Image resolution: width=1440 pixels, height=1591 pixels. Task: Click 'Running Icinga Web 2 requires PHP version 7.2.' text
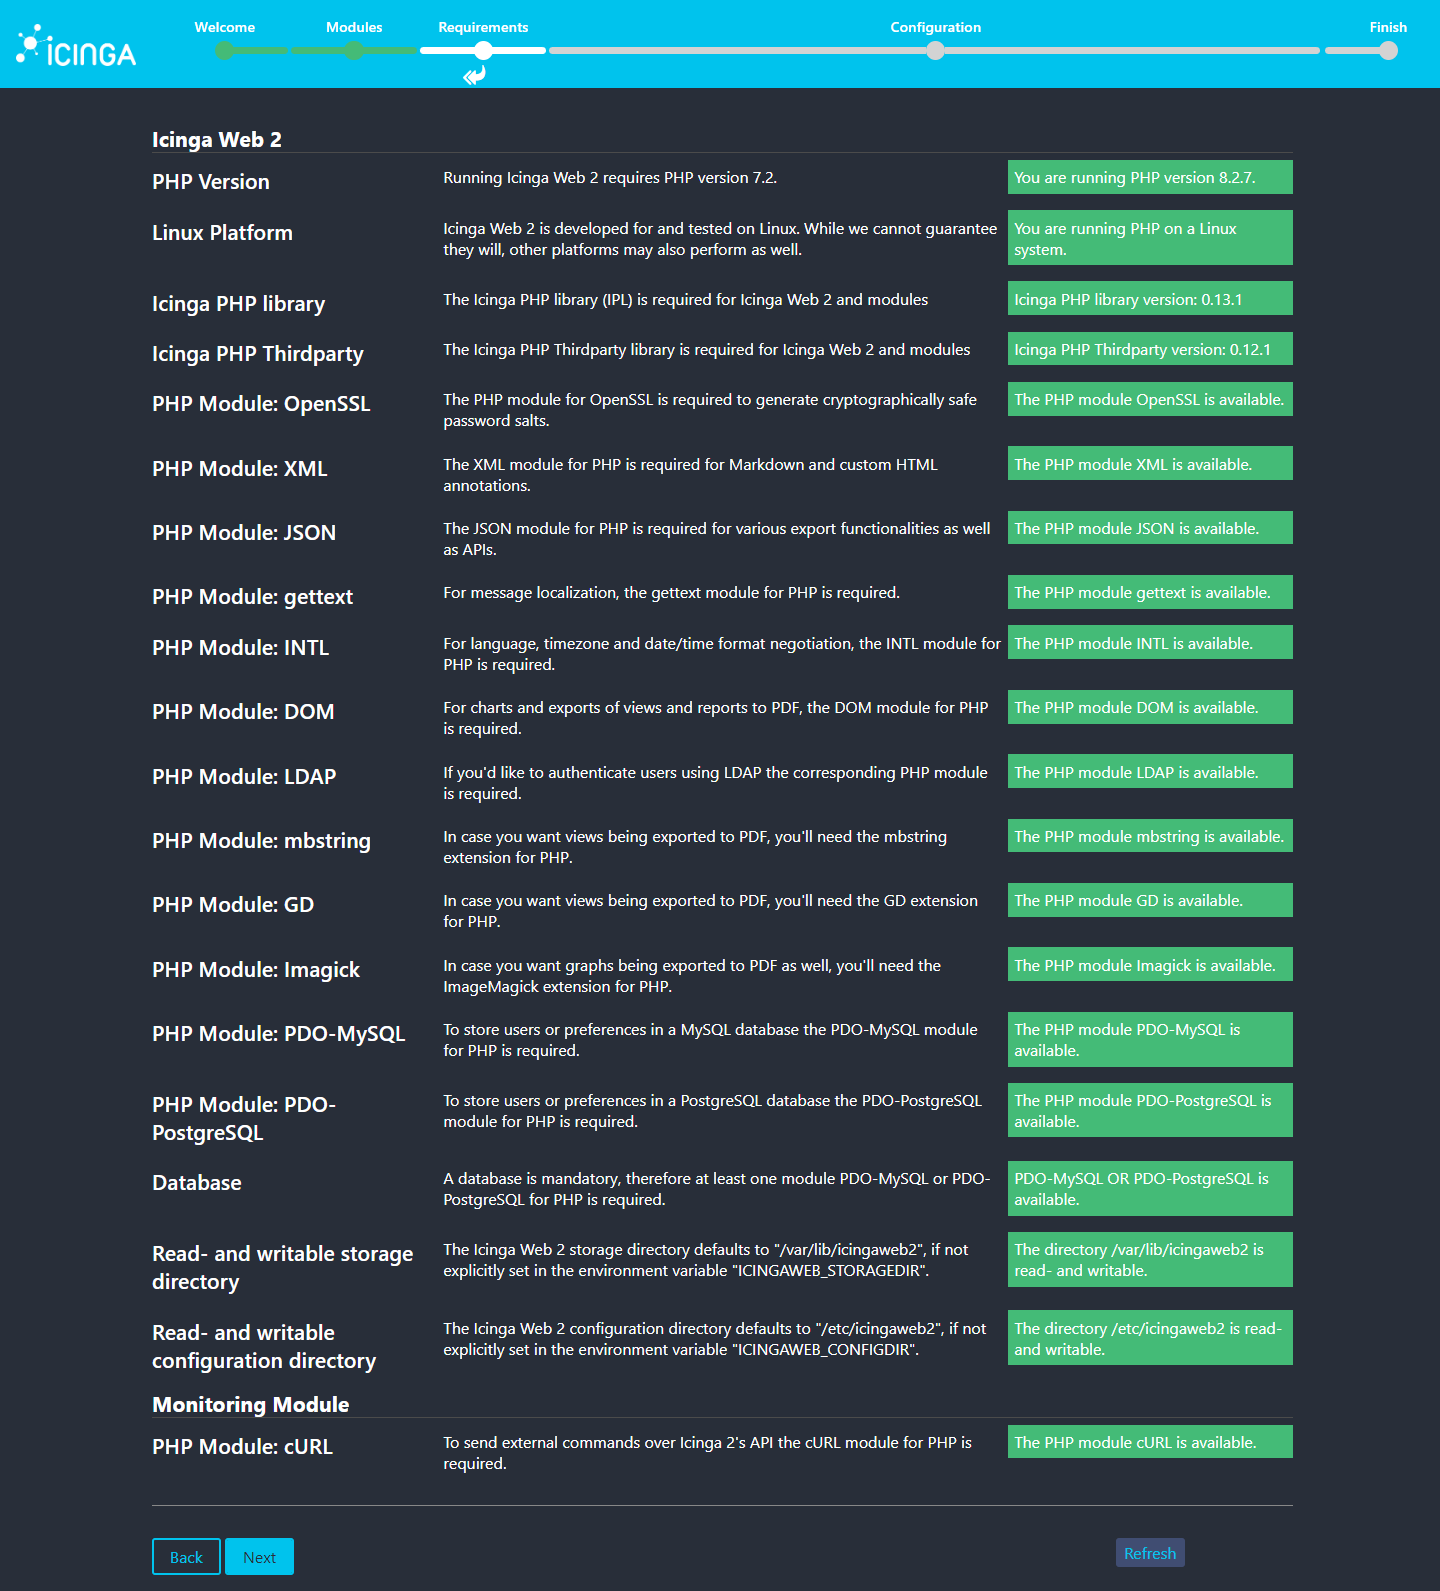610,178
